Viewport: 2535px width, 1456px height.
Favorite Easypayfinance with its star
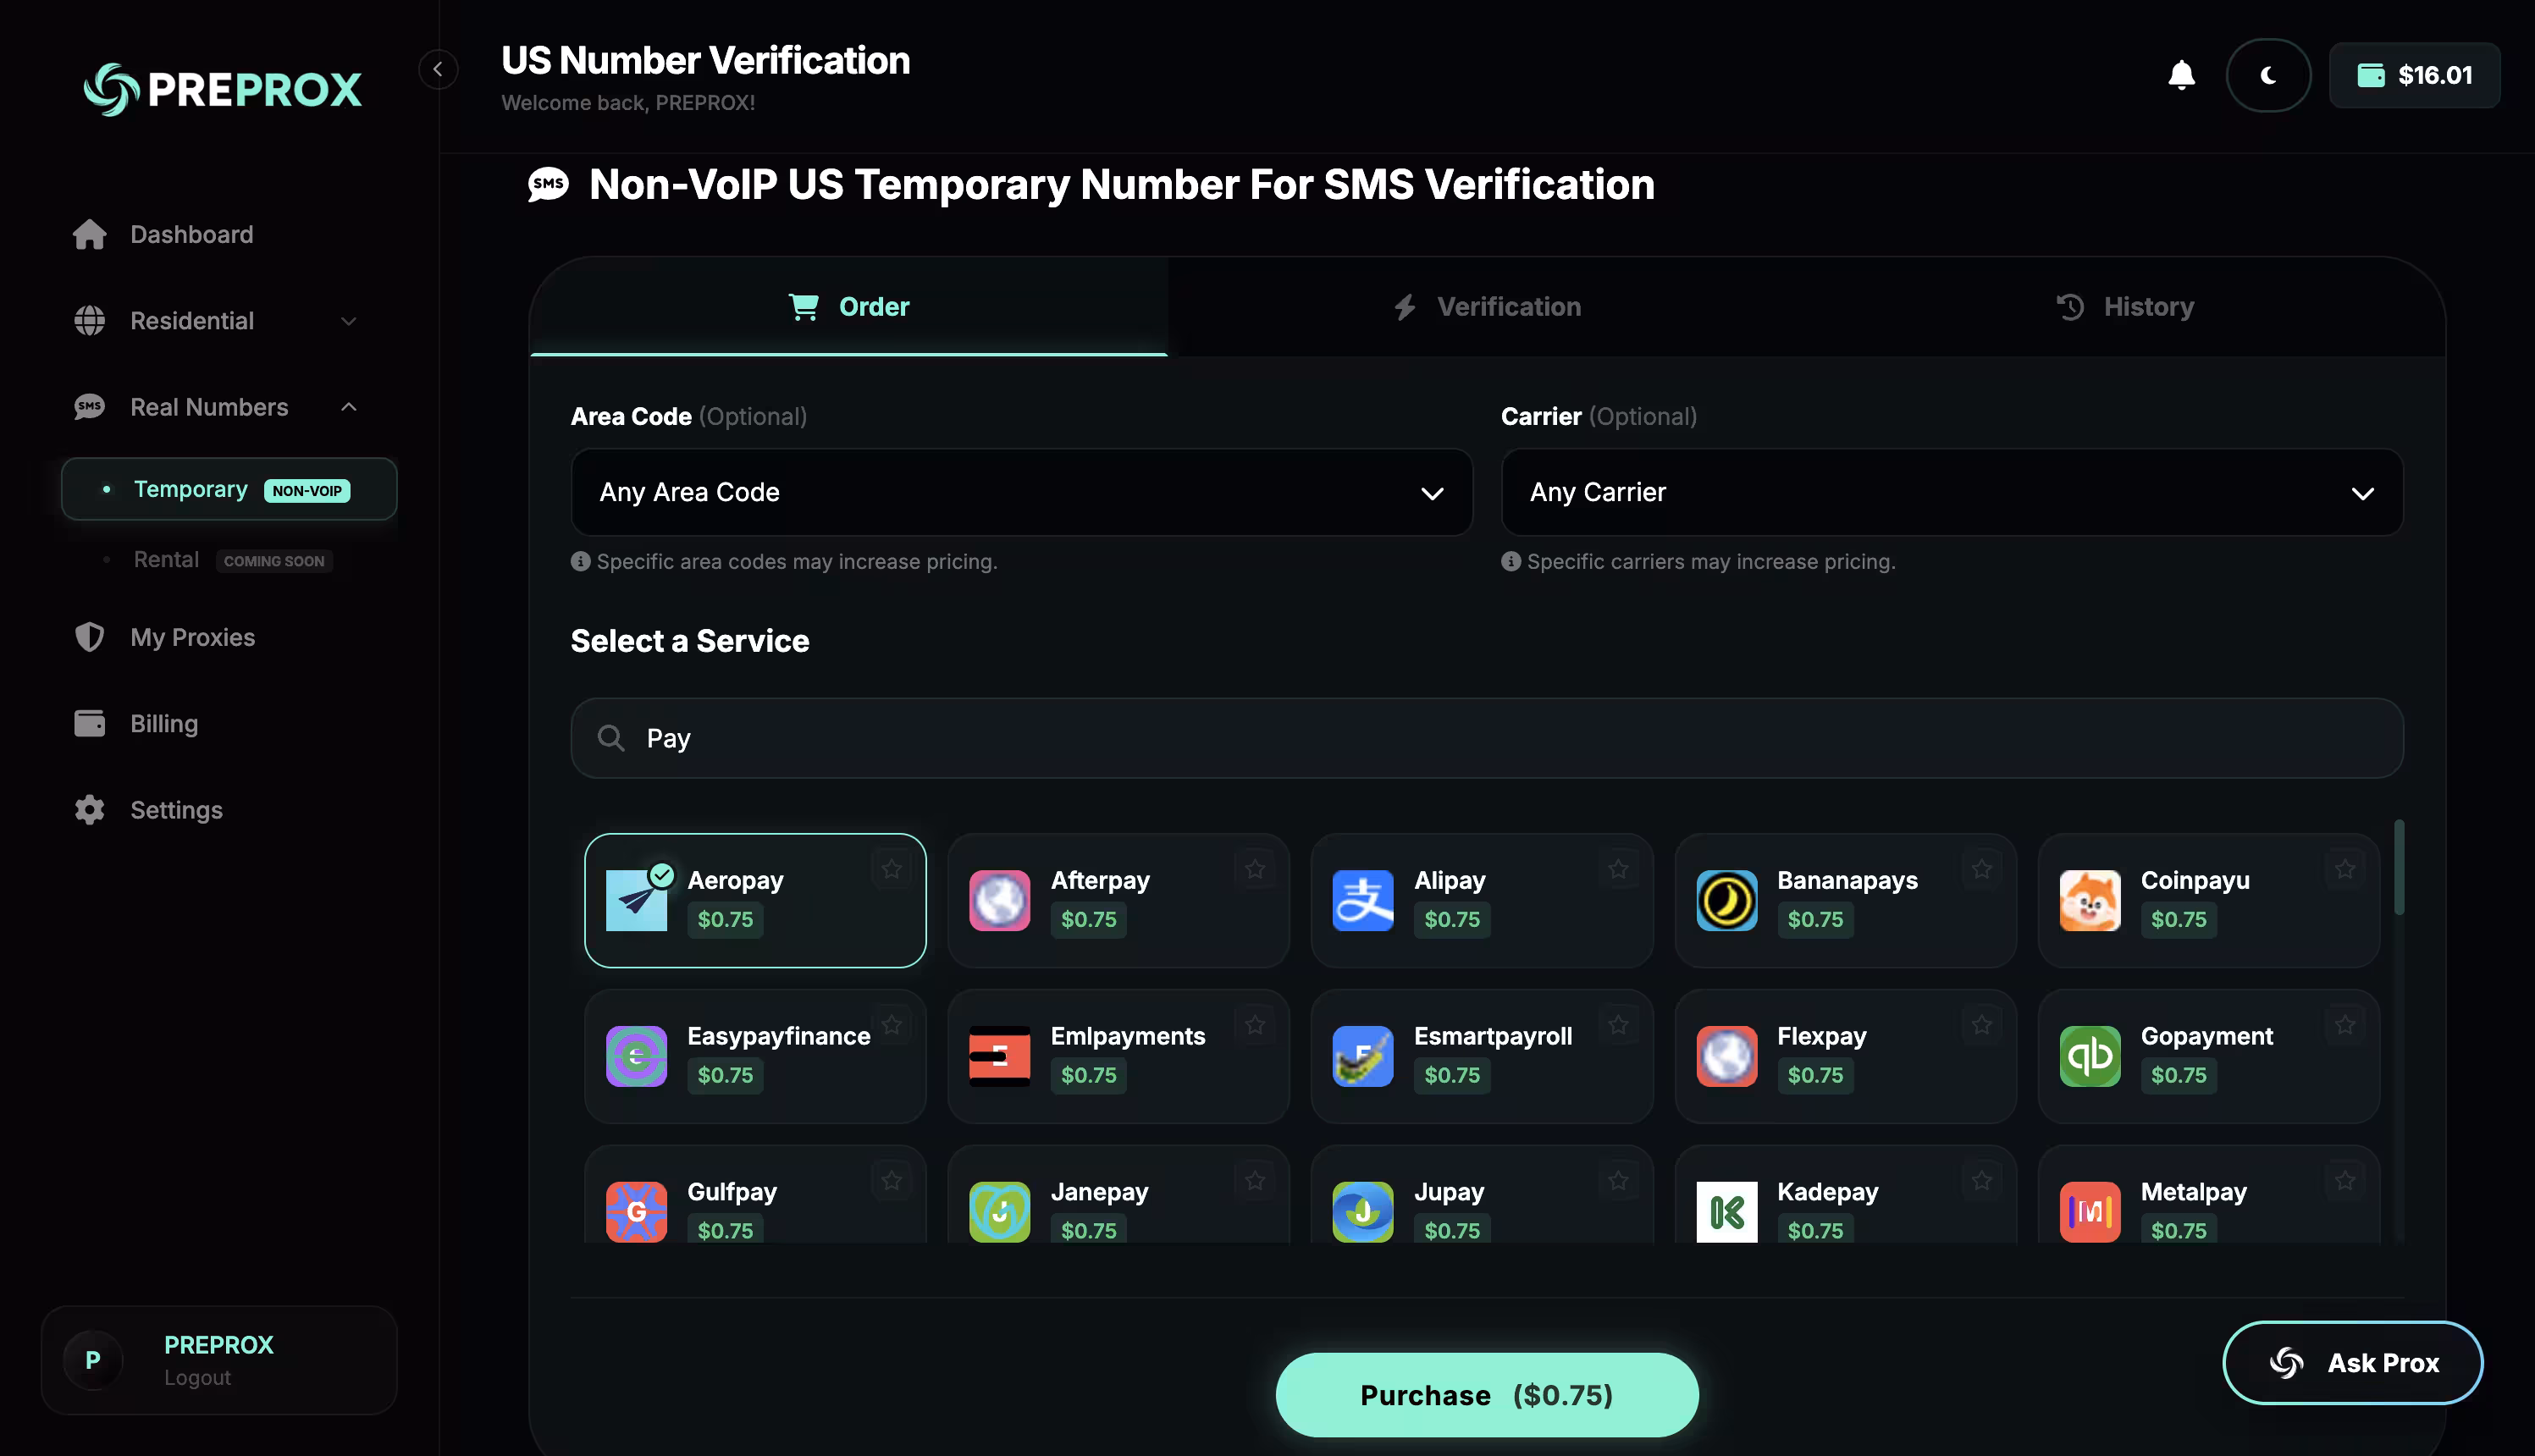tap(891, 1025)
